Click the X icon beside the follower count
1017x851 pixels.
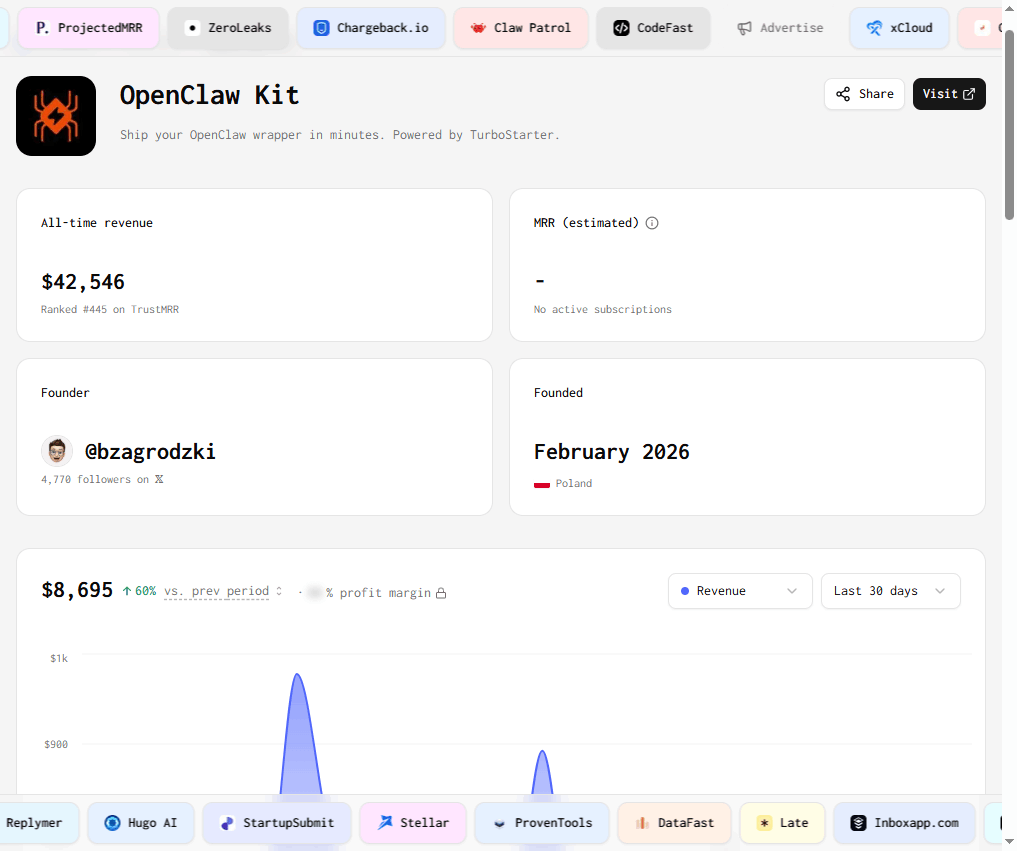point(158,479)
